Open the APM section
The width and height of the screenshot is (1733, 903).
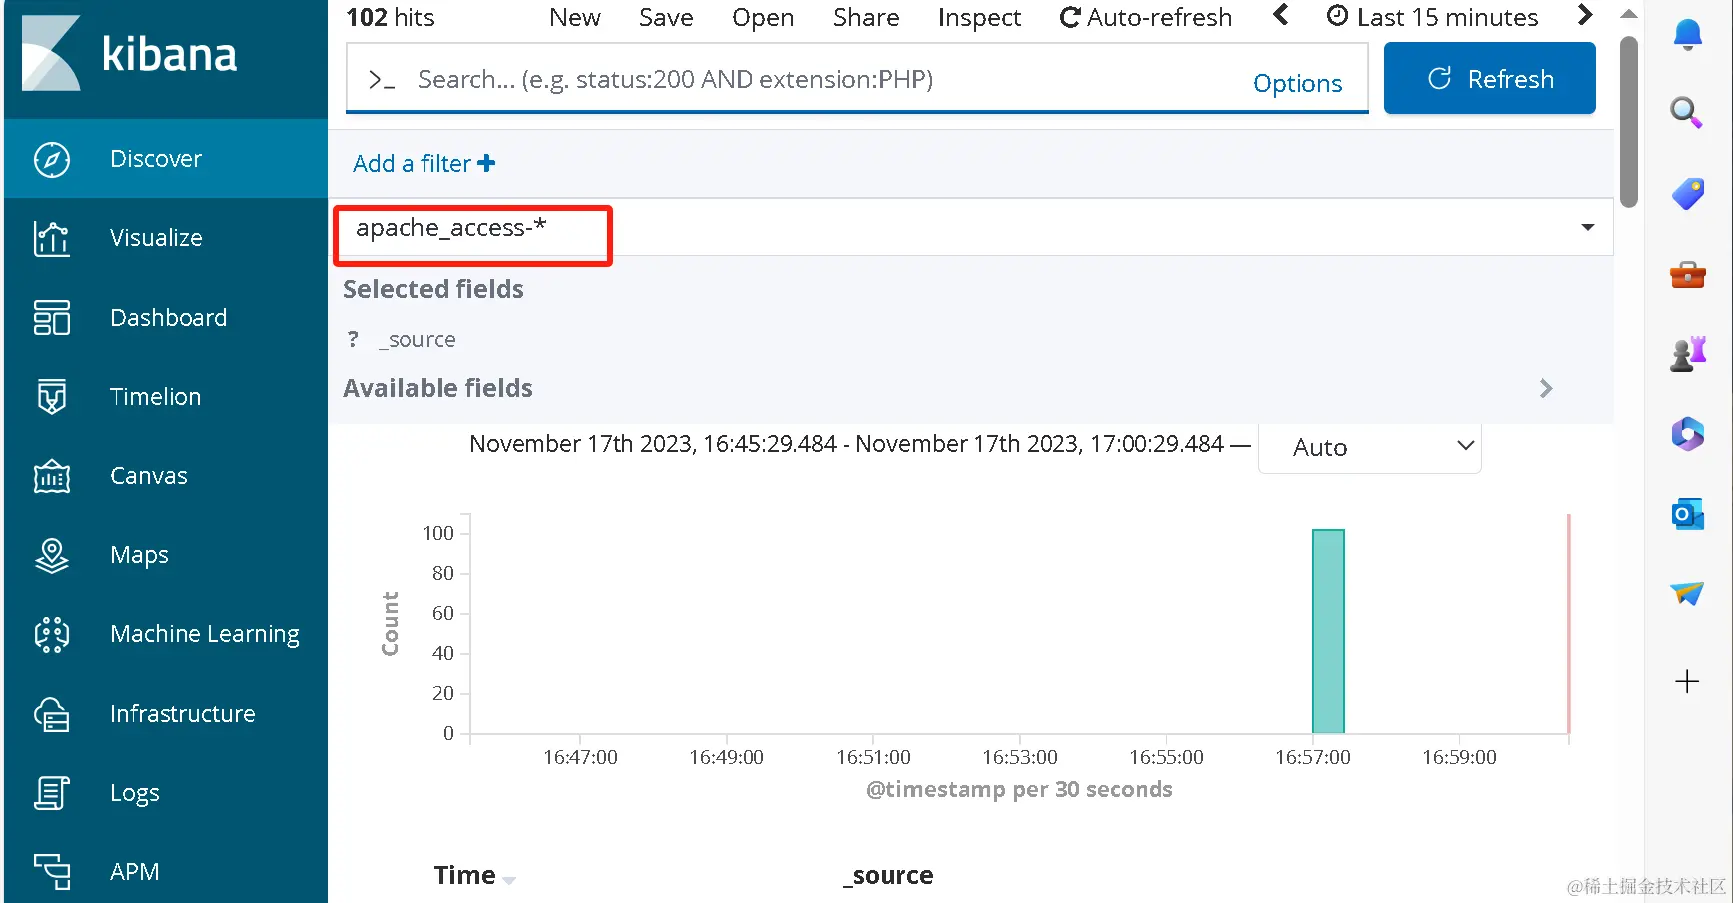tap(135, 871)
